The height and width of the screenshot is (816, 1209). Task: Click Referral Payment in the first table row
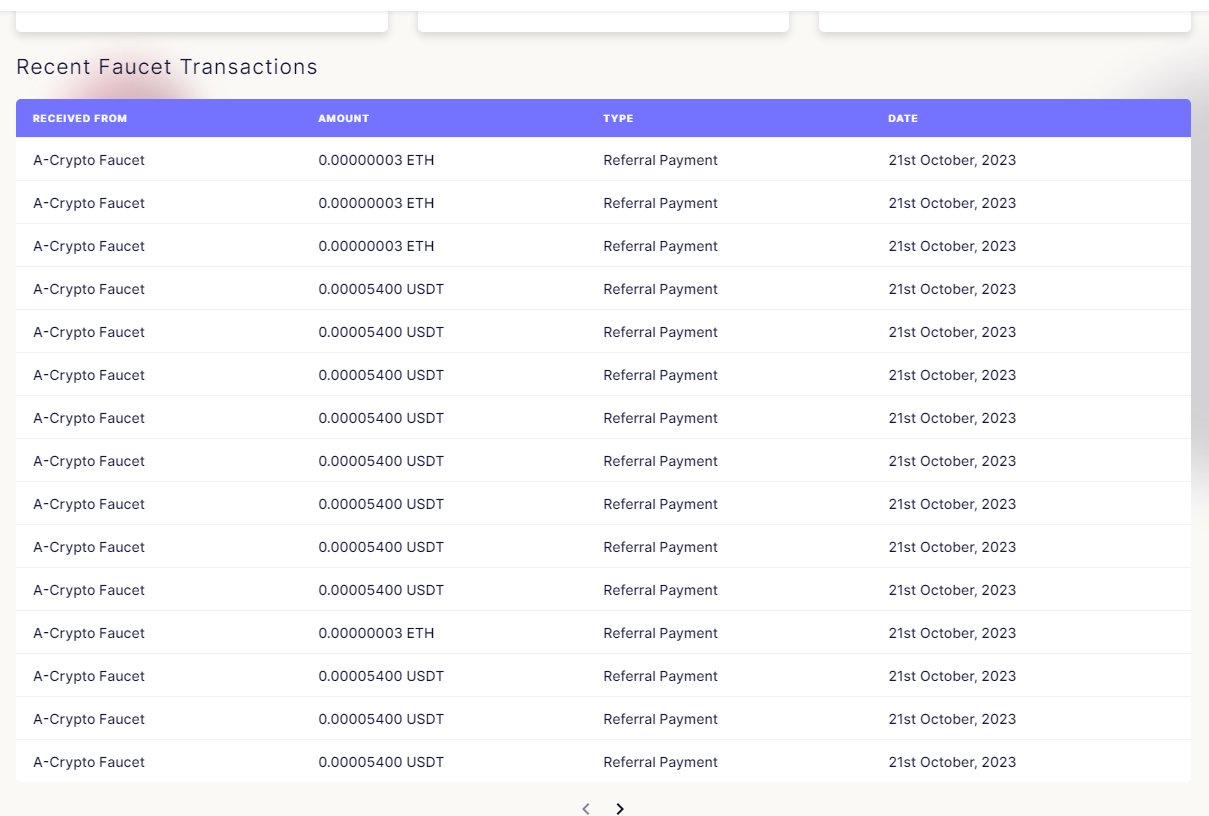(x=661, y=160)
